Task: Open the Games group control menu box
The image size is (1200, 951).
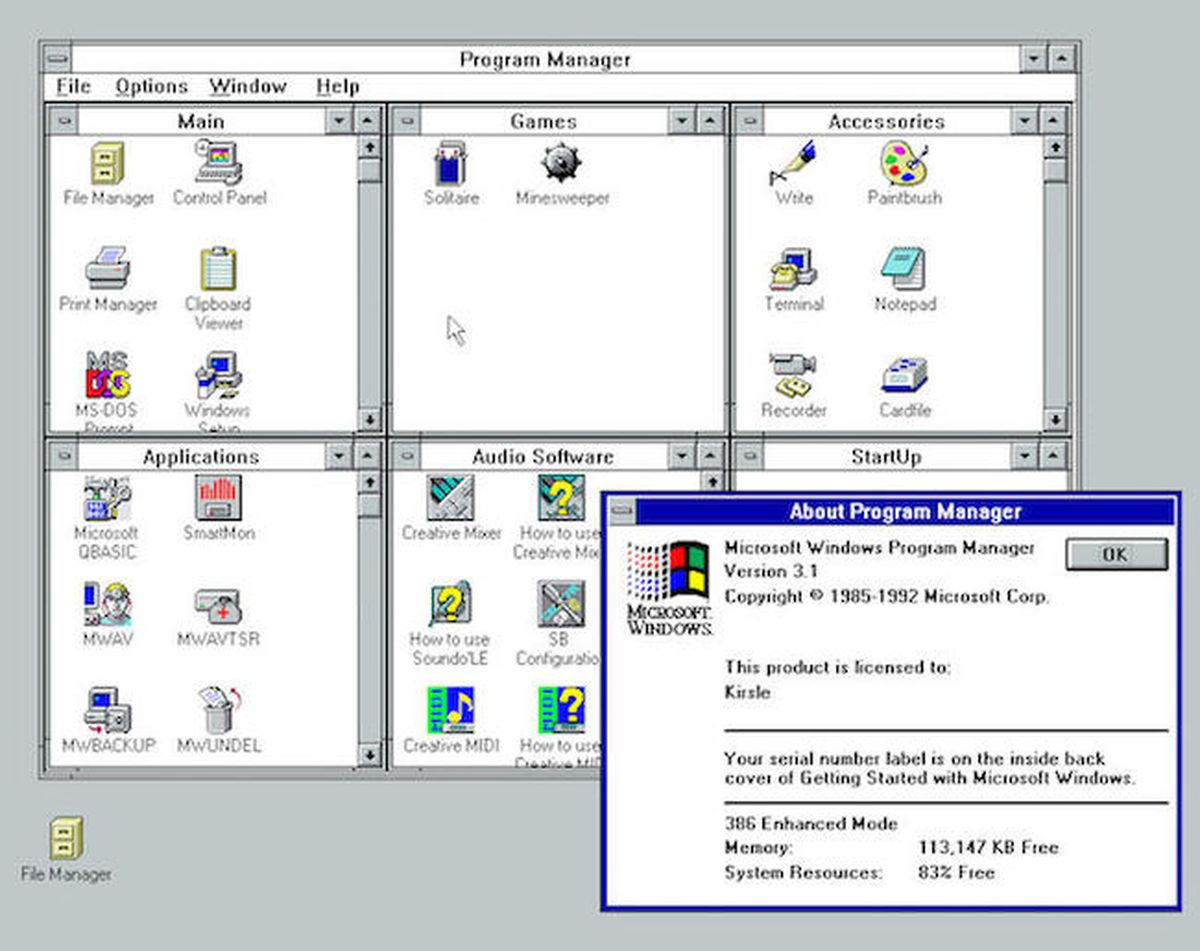Action: pos(409,120)
